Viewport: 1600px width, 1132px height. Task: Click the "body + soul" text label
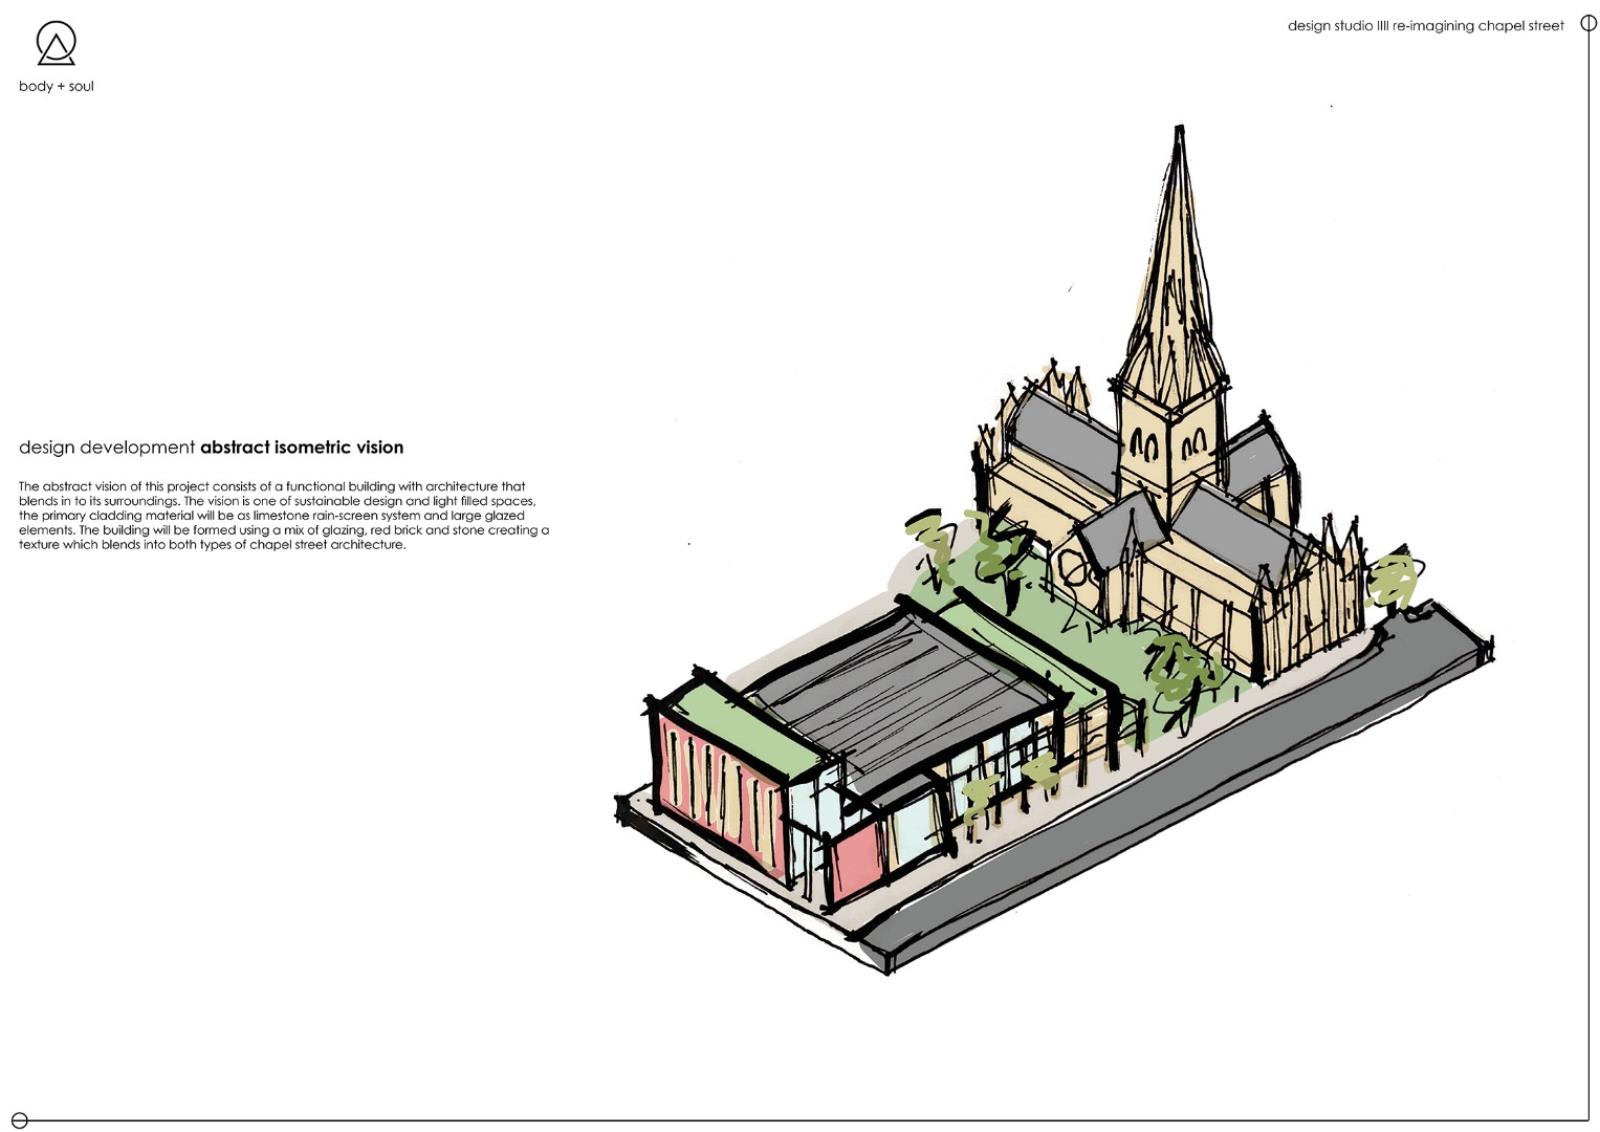click(56, 87)
